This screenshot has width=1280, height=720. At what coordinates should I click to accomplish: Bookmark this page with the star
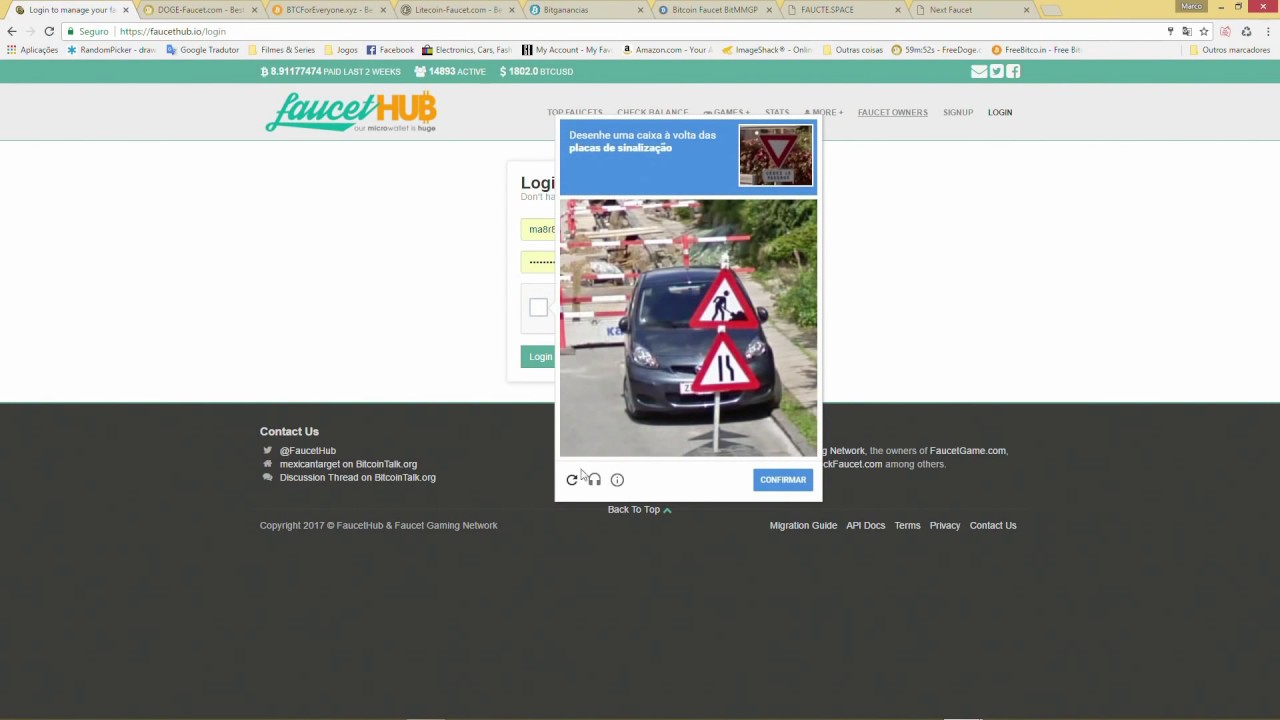tap(1204, 31)
